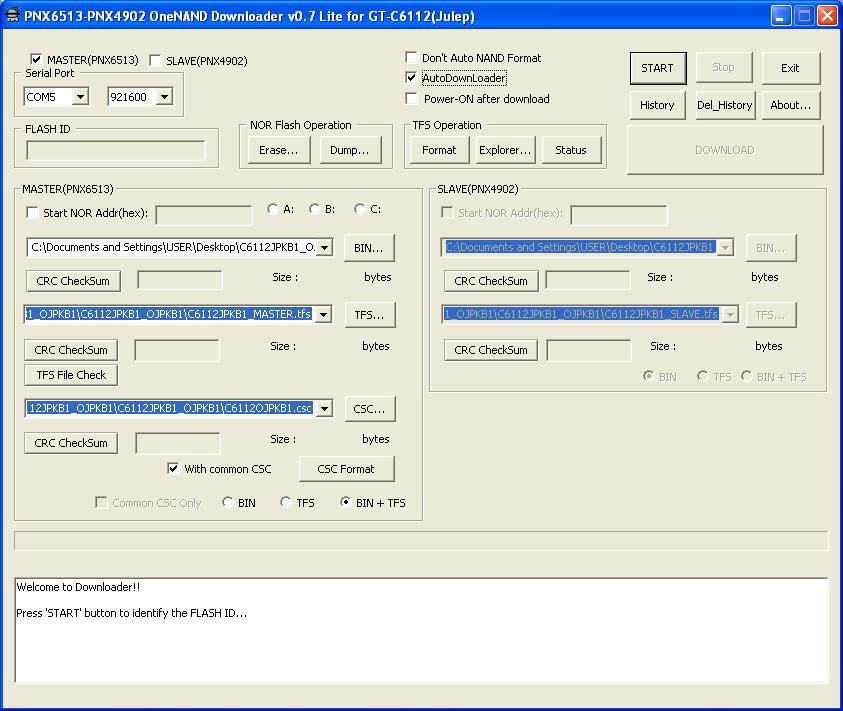Click the START button
Viewport: 843px width, 711px height.
[658, 68]
